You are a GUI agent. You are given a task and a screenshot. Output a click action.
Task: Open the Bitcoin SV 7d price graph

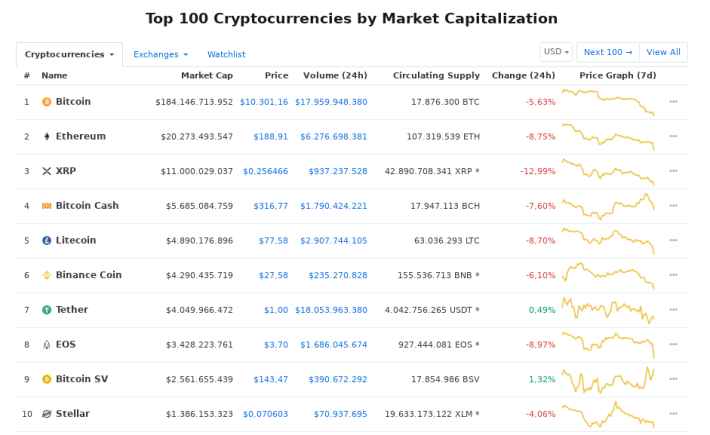[x=608, y=379]
